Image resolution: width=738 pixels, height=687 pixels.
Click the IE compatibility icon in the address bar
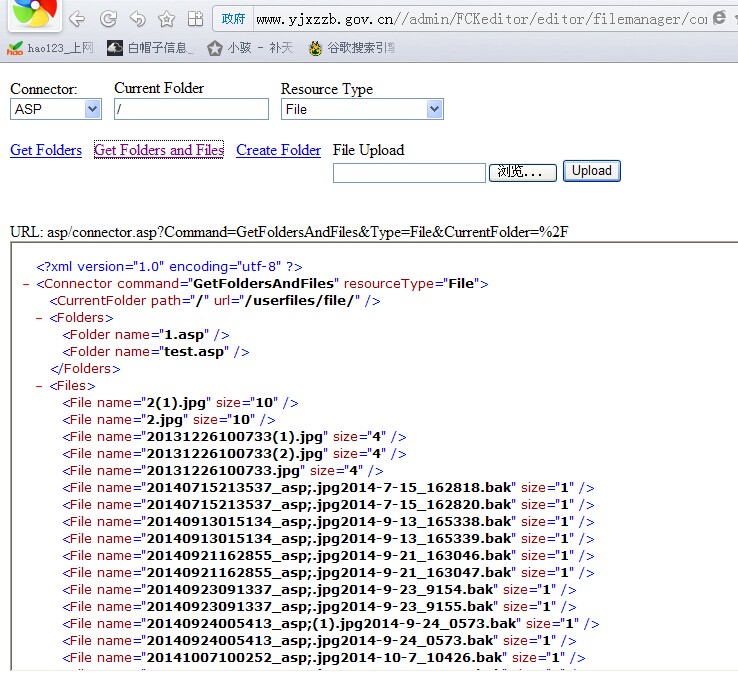click(x=719, y=18)
